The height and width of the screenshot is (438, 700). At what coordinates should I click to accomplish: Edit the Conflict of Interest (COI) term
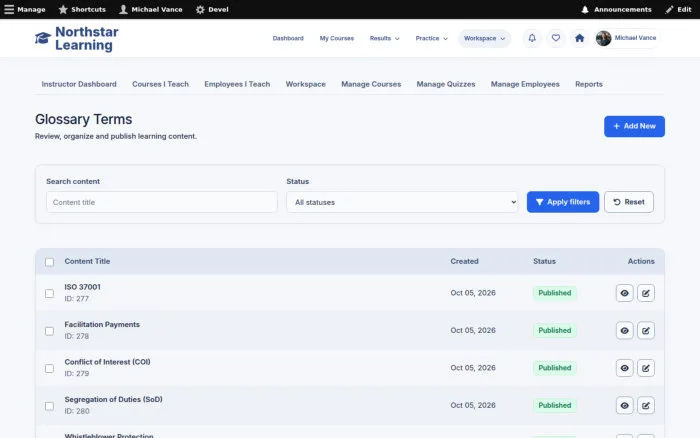point(646,368)
